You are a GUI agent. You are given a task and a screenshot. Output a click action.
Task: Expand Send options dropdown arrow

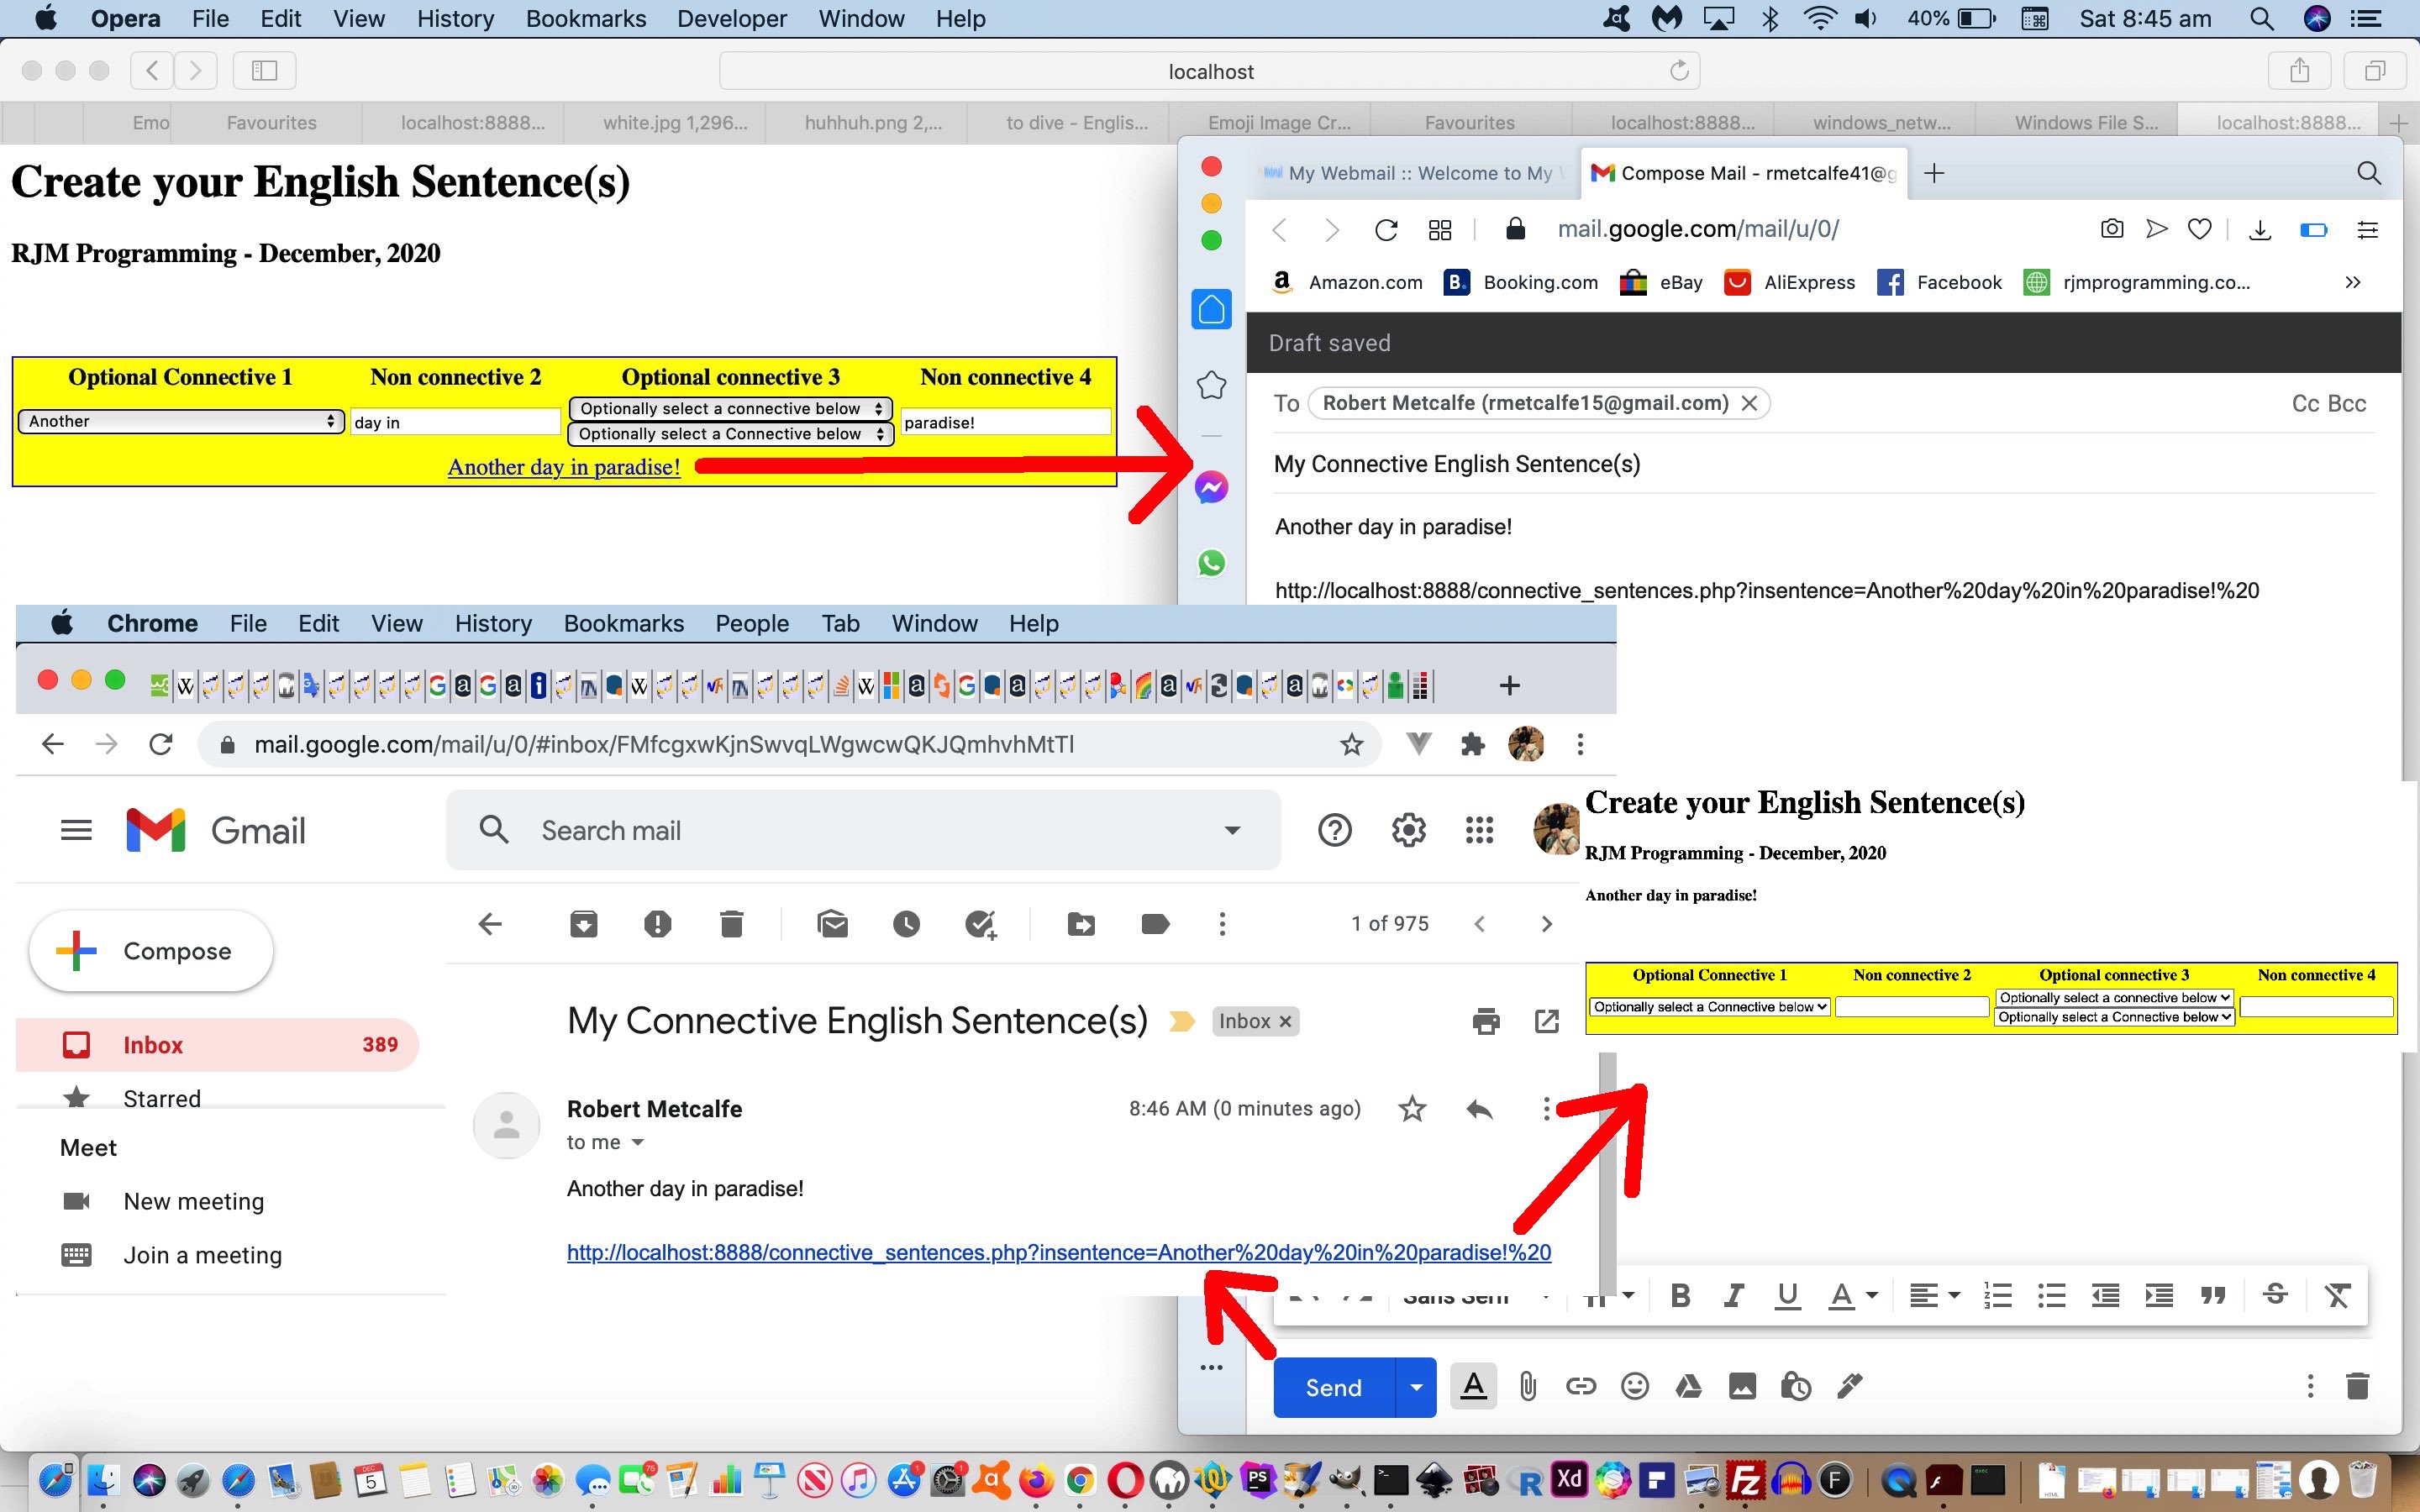point(1416,1387)
